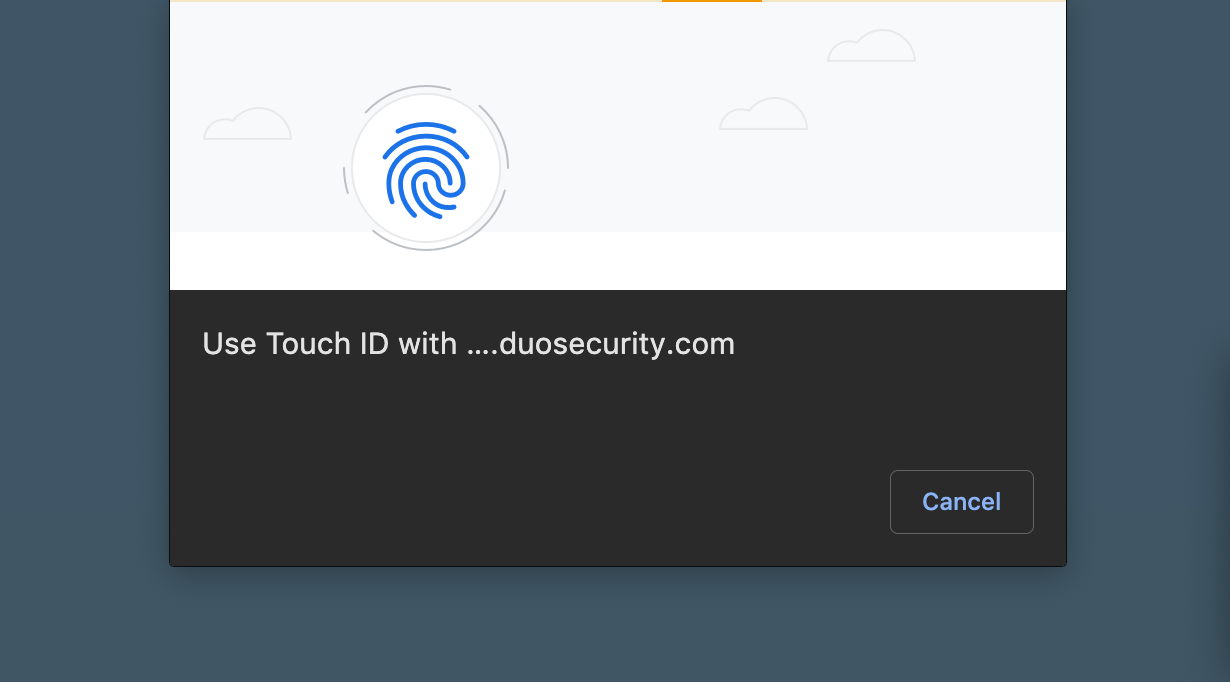This screenshot has height=682, width=1230.
Task: Click the ellipsis before duosecurity.com
Action: [x=479, y=352]
